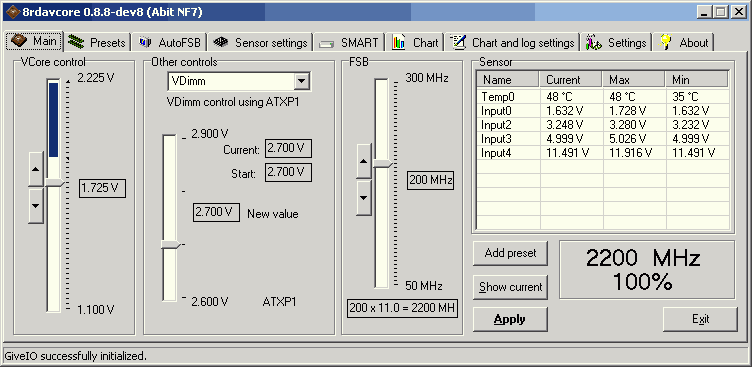Screen dimensions: 752x367
Task: Select the Input4 sensor row
Action: point(603,153)
